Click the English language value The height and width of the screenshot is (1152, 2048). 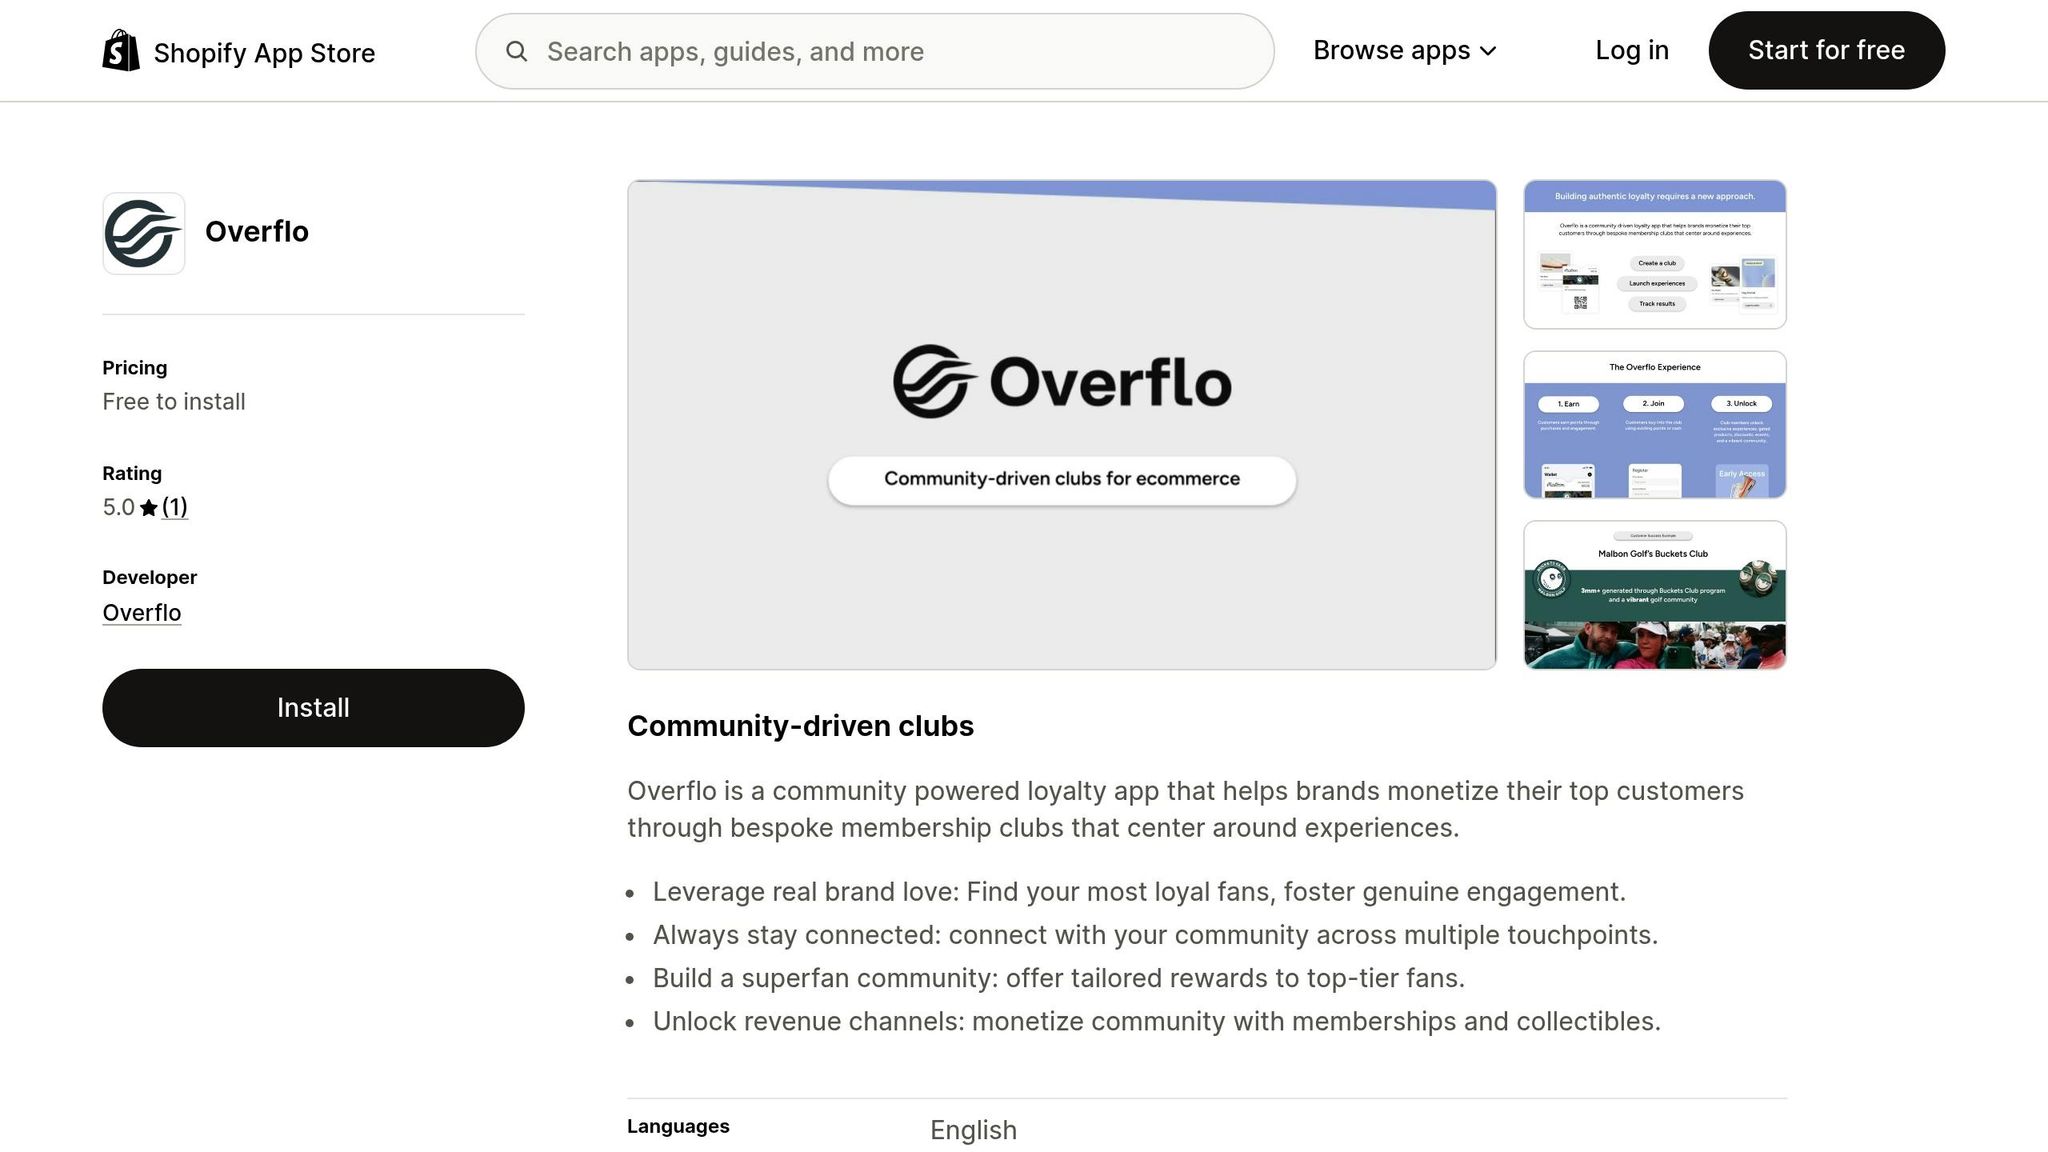973,1130
